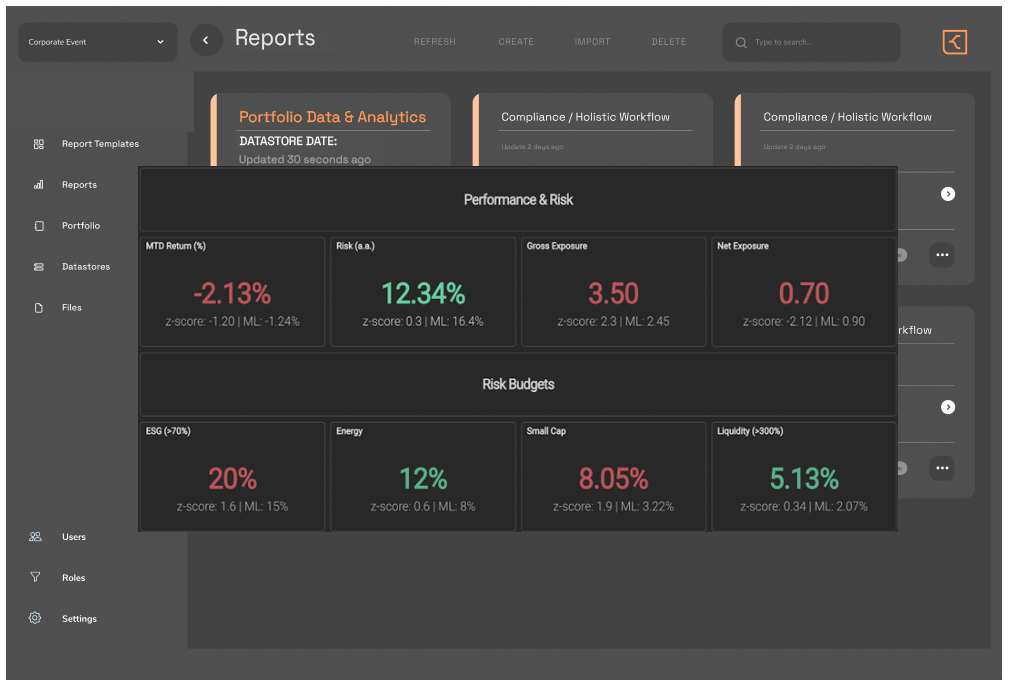Click the Risk Budgets header

518,384
